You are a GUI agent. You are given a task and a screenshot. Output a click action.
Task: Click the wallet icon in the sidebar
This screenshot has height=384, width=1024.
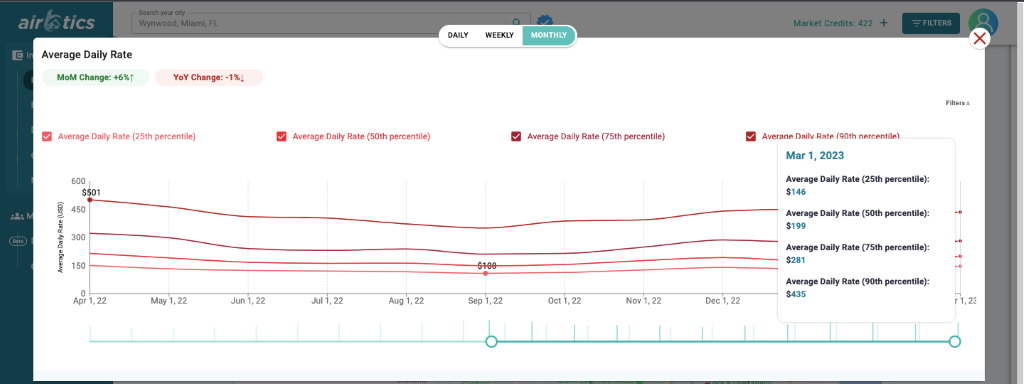[x=18, y=56]
